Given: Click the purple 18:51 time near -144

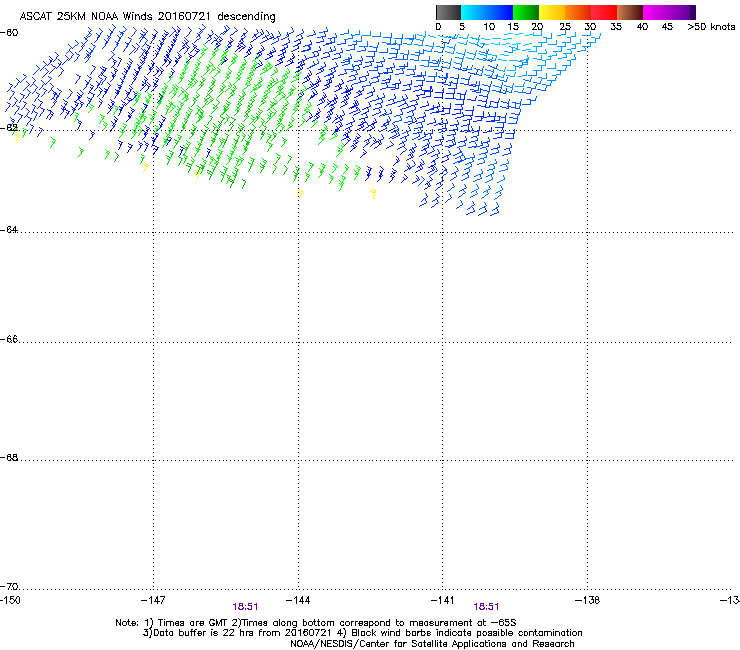Looking at the screenshot, I should pos(245,607).
